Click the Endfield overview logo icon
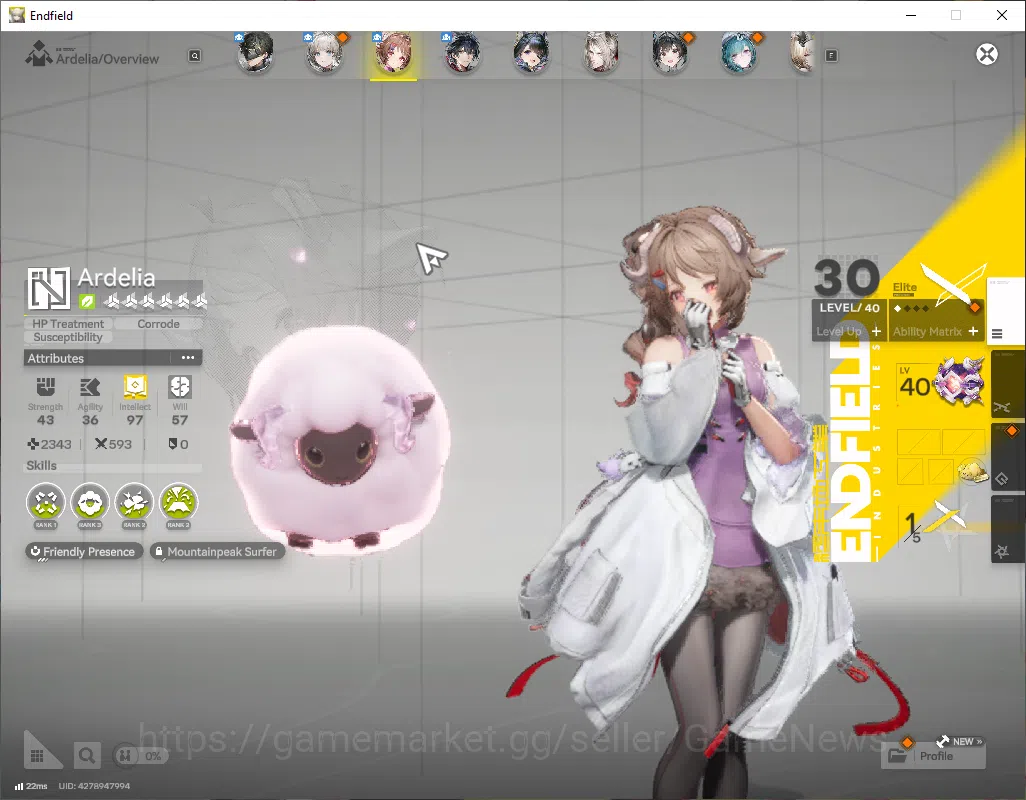Screen dimensions: 1026x800 pyautogui.click(x=39, y=53)
